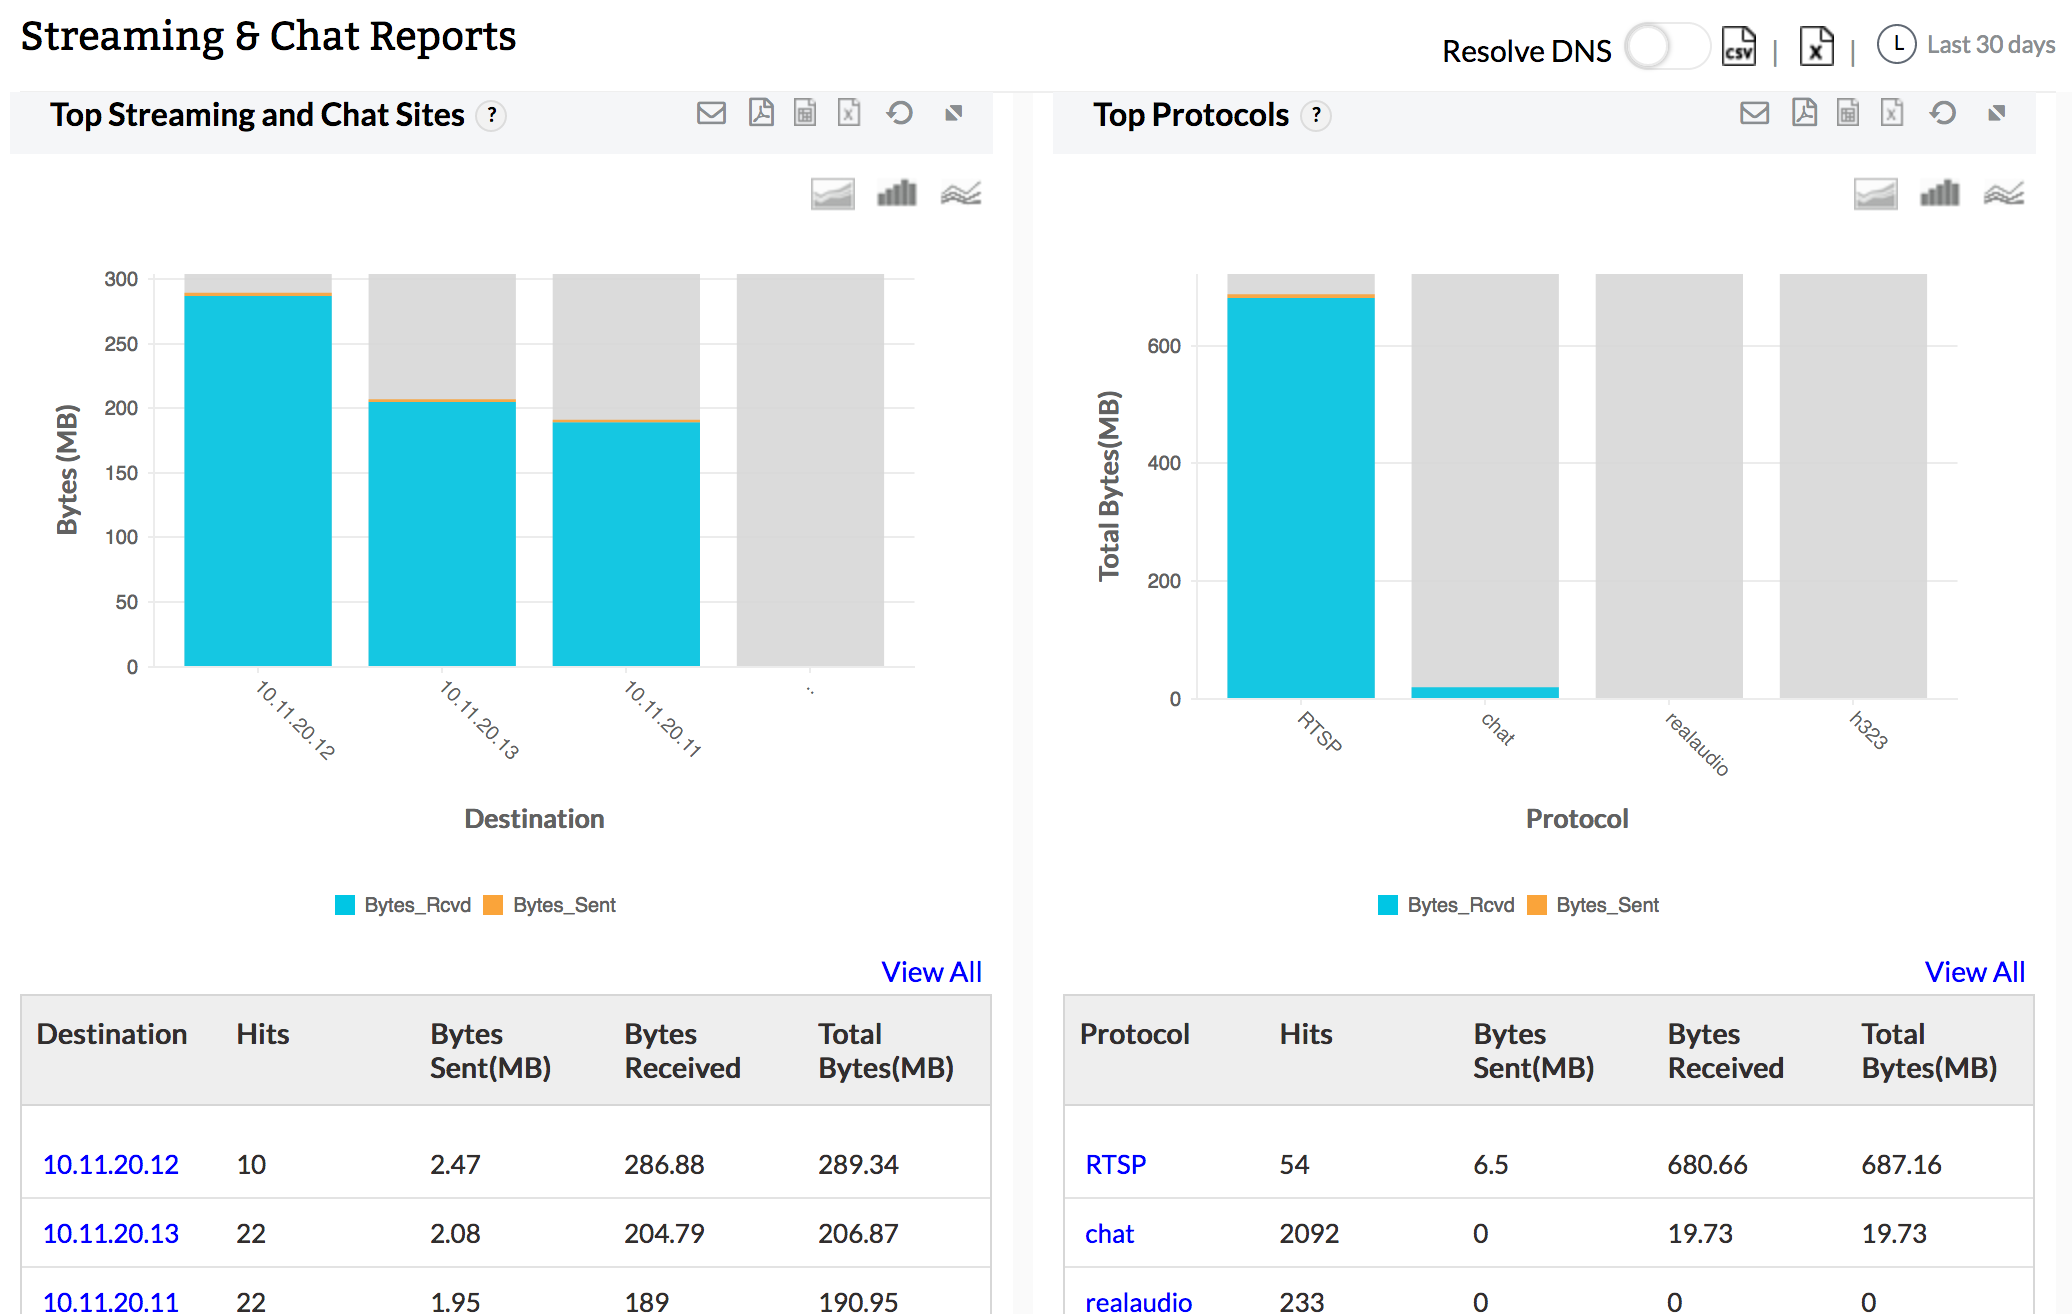Toggle the Resolve DNS switch

coord(1666,47)
